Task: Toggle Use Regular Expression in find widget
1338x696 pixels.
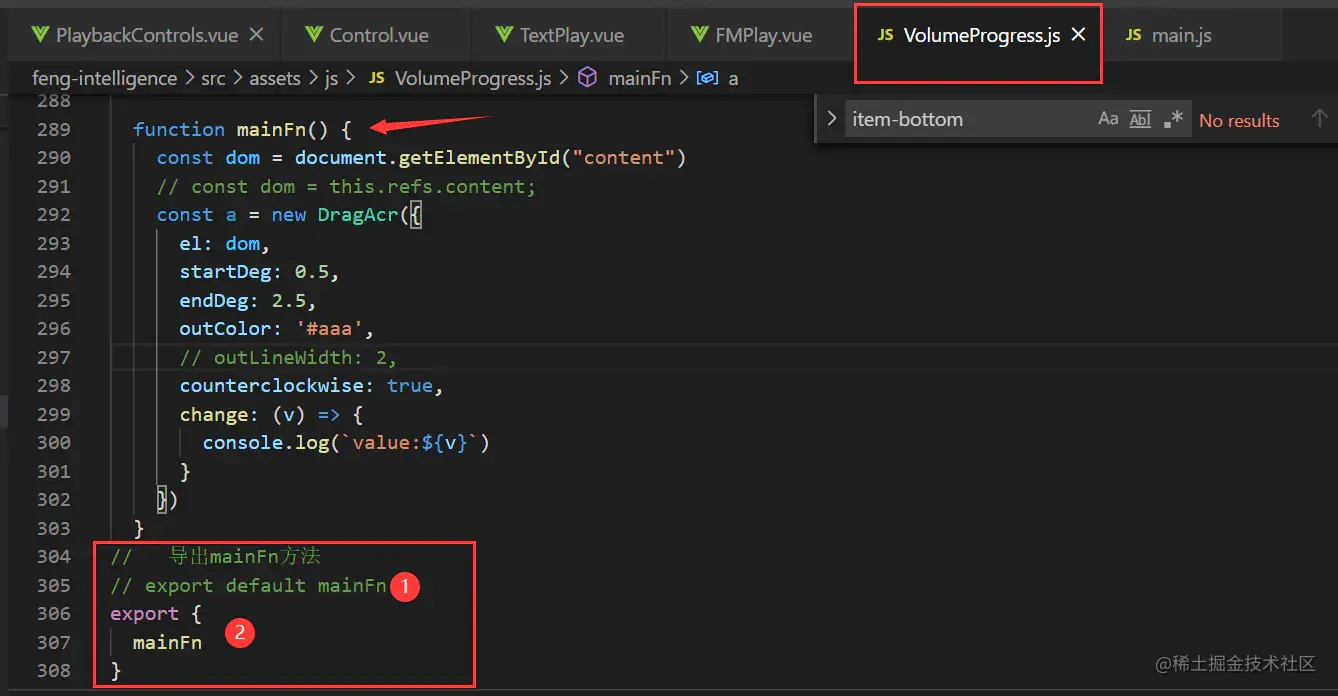Action: 1173,119
